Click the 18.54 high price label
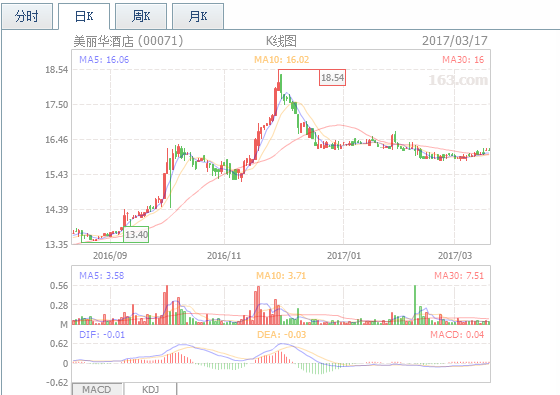Image resolution: width=560 pixels, height=395 pixels. coord(332,78)
